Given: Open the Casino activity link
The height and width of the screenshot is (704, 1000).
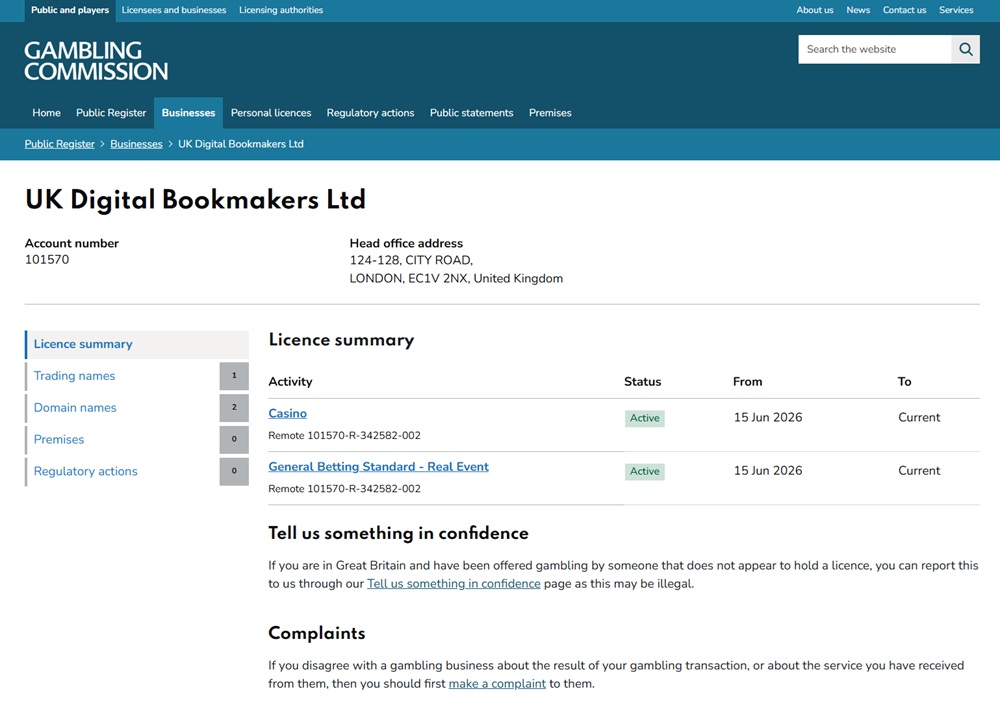Looking at the screenshot, I should pos(288,414).
